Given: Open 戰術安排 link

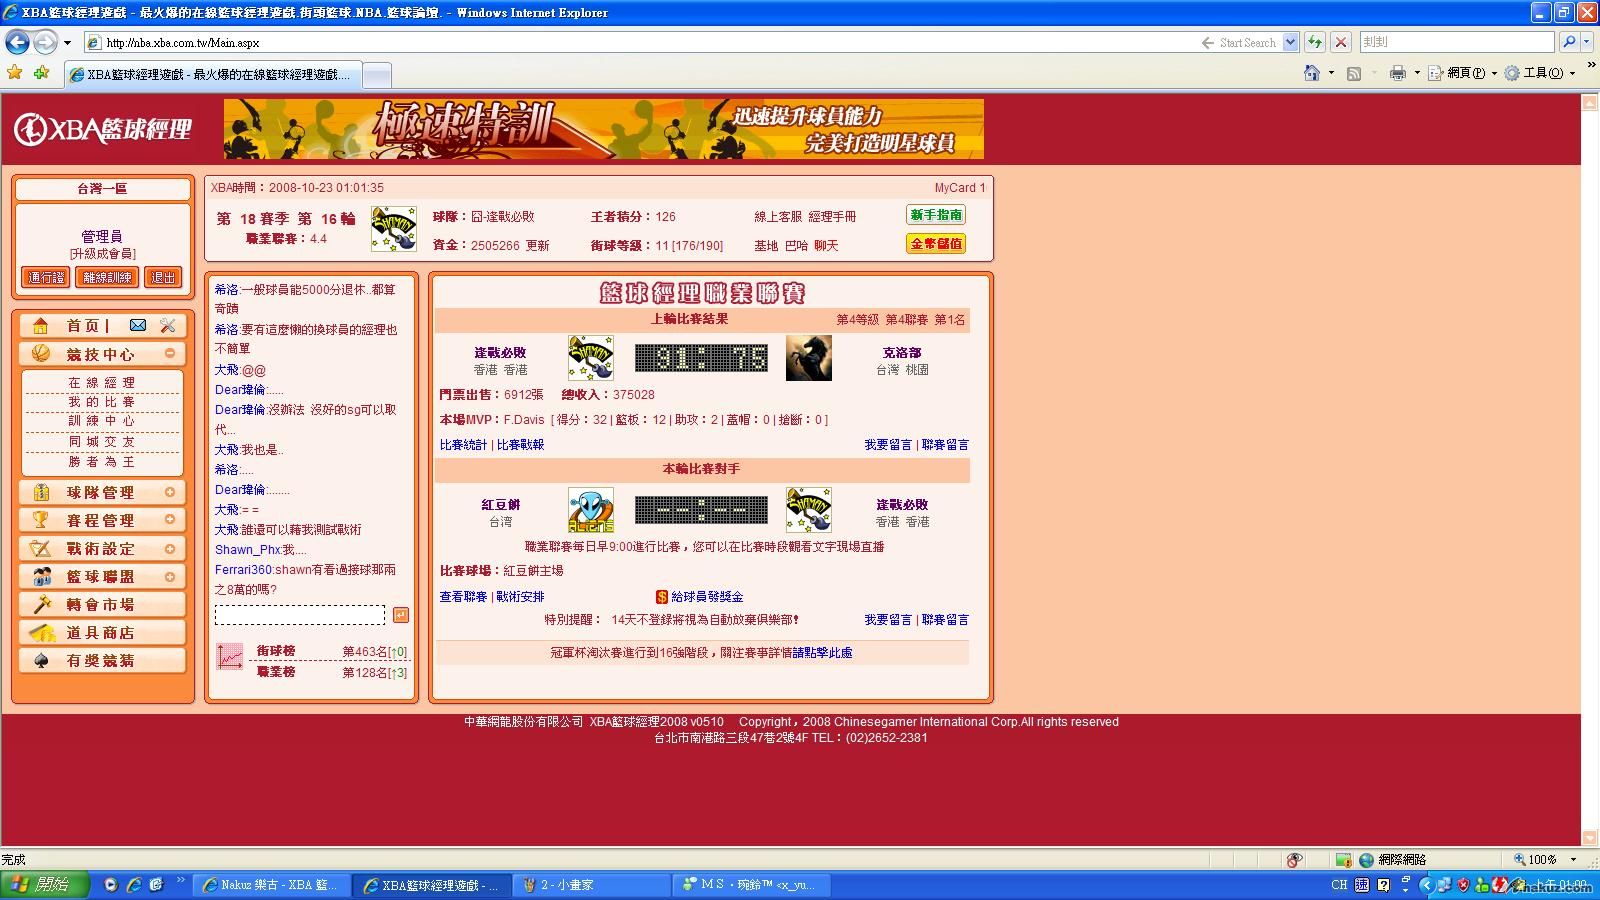Looking at the screenshot, I should [520, 597].
